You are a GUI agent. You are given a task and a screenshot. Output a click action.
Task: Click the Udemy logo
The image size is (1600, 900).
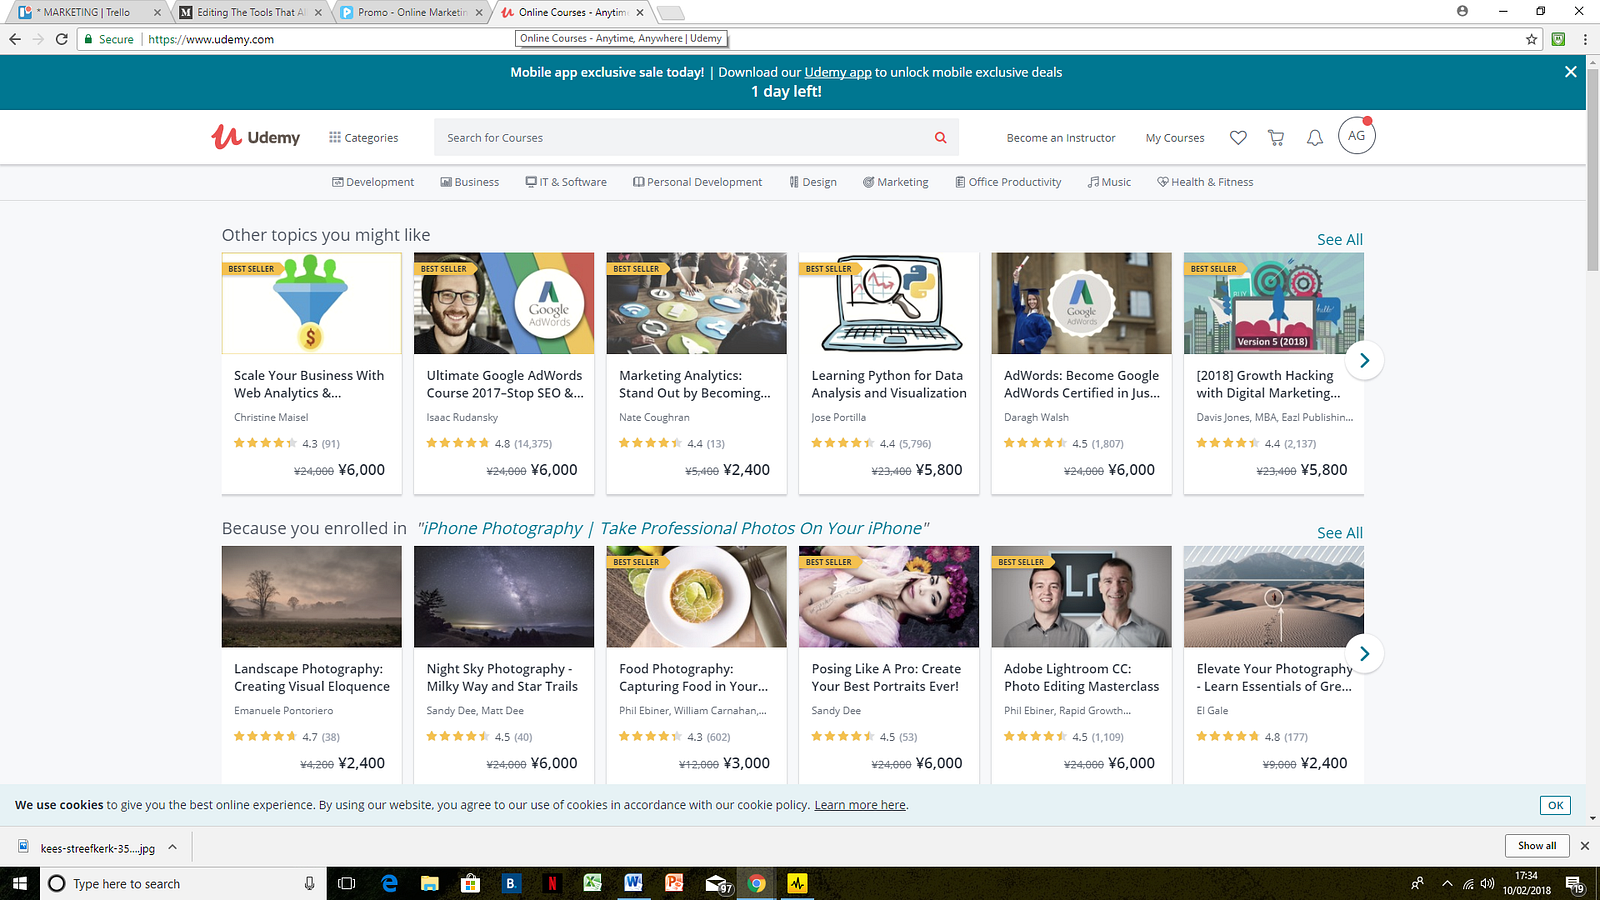256,137
